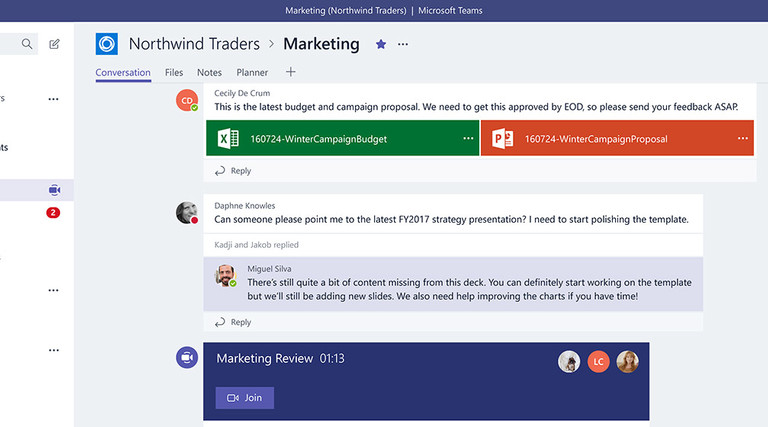Click the red notification badge showing 2
This screenshot has width=768, height=427.
click(53, 213)
